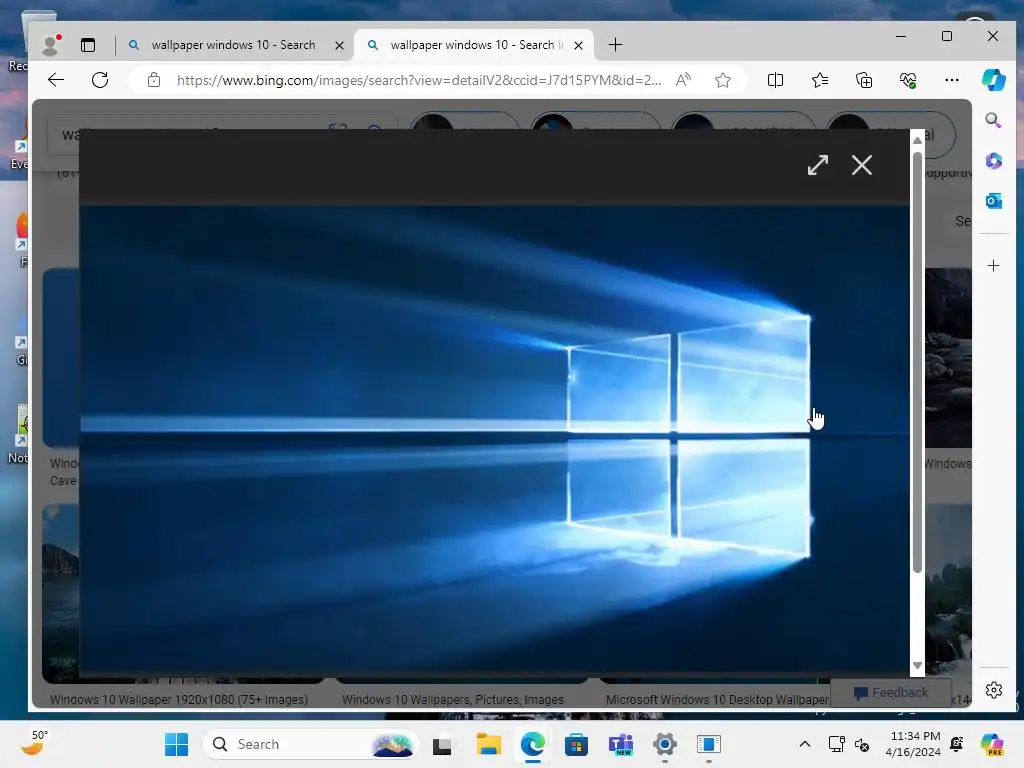
Task: Close the first browser tab
Action: click(339, 46)
